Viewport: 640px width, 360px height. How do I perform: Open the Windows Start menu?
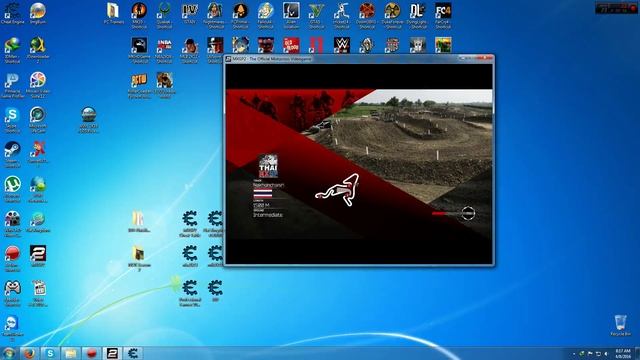click(x=9, y=353)
